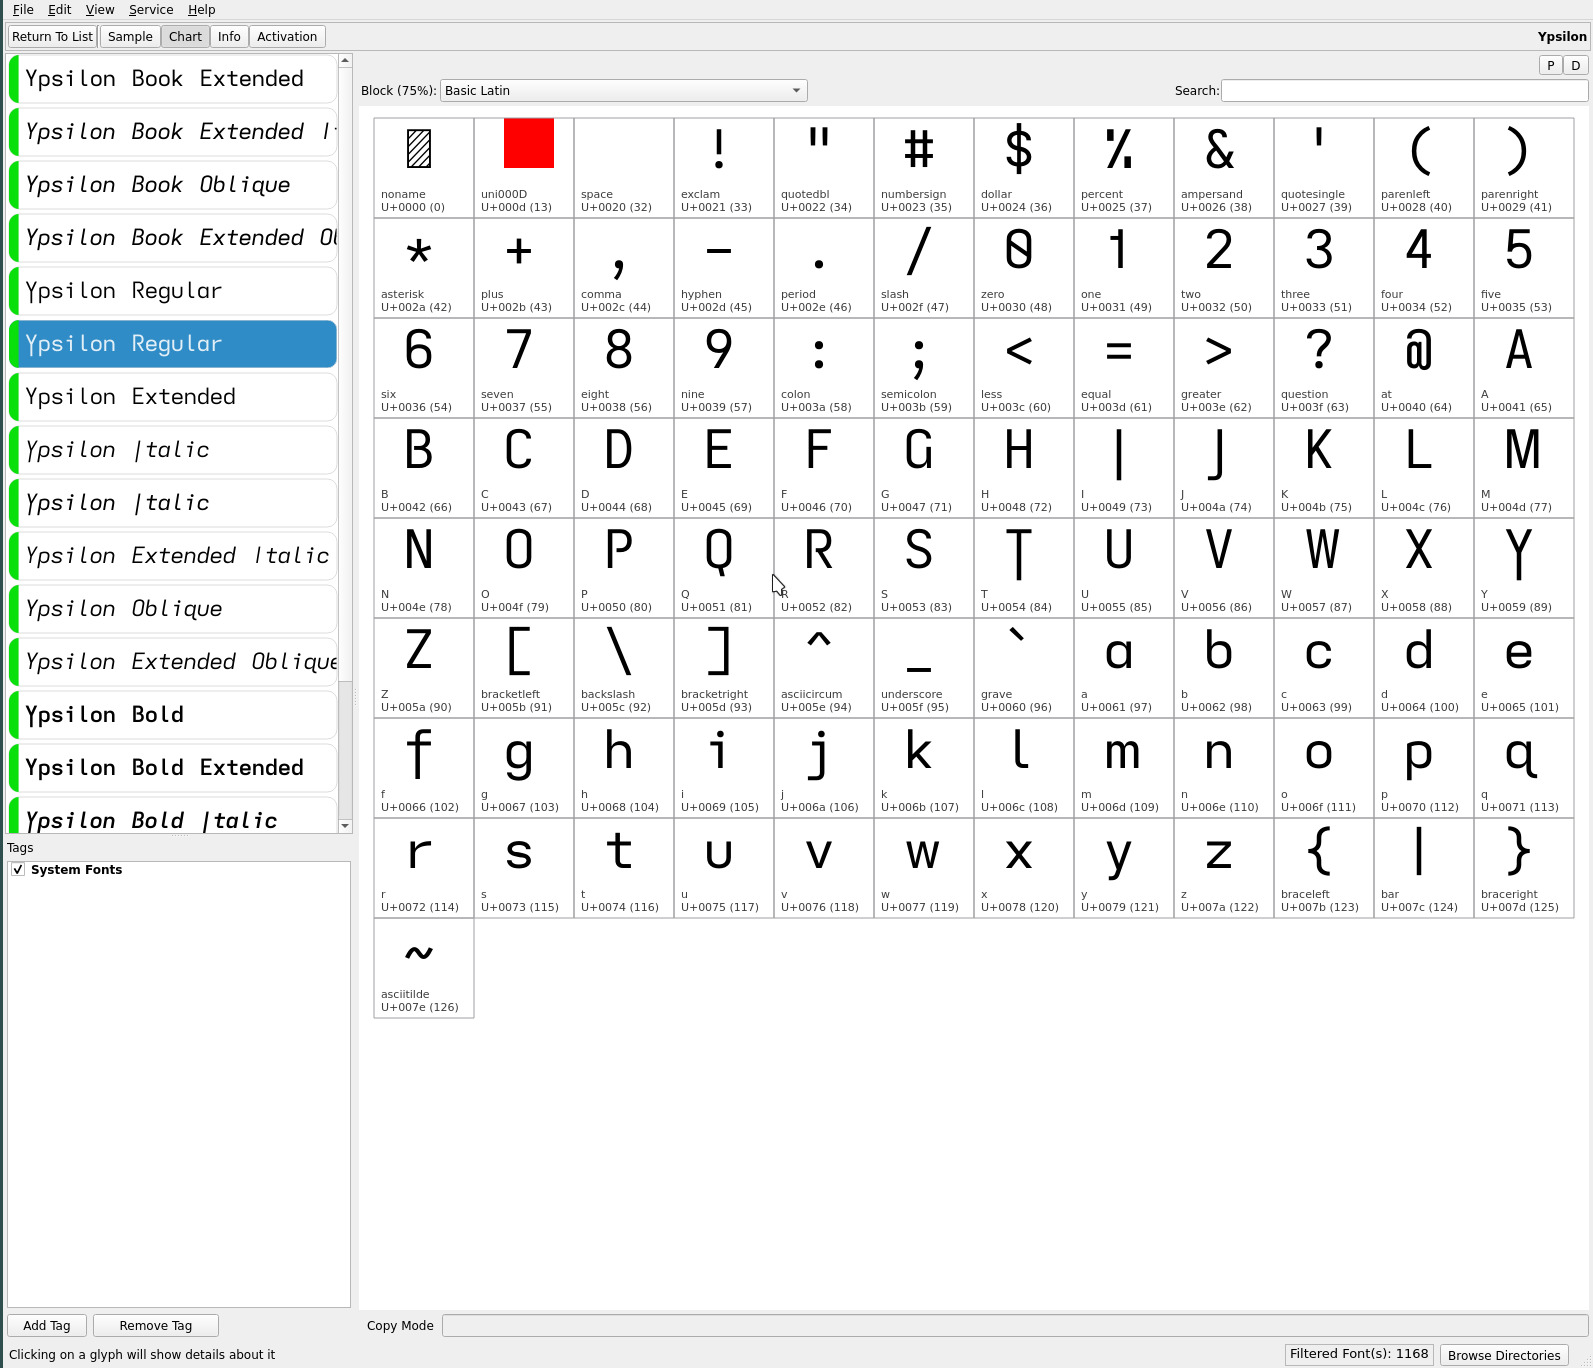The image size is (1593, 1368).
Task: Select the underscore glyph
Action: [x=924, y=668]
